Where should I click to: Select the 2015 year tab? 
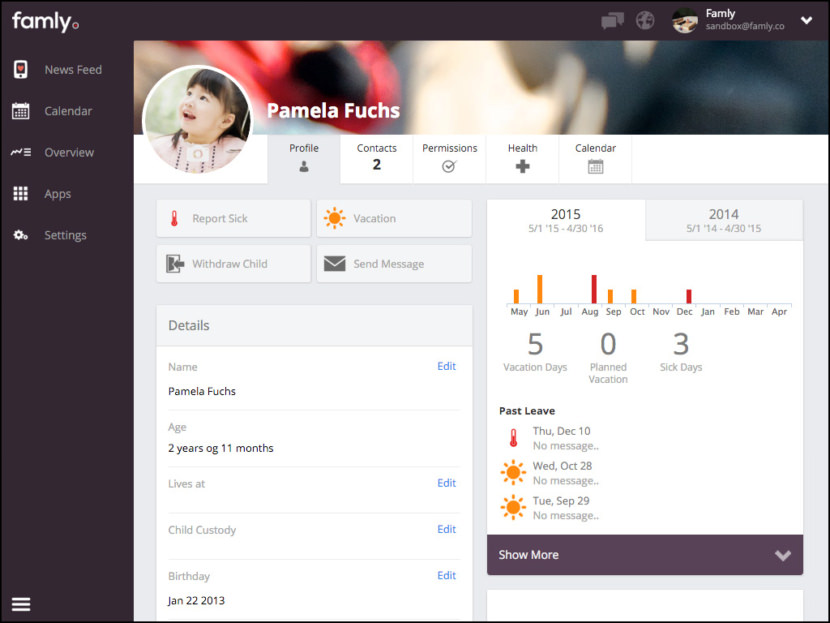[x=566, y=220]
